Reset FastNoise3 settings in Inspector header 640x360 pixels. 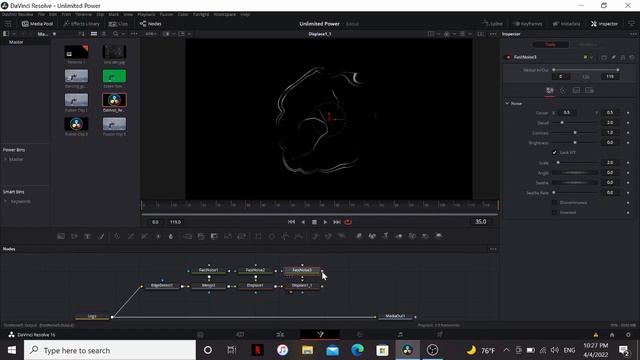click(x=632, y=58)
